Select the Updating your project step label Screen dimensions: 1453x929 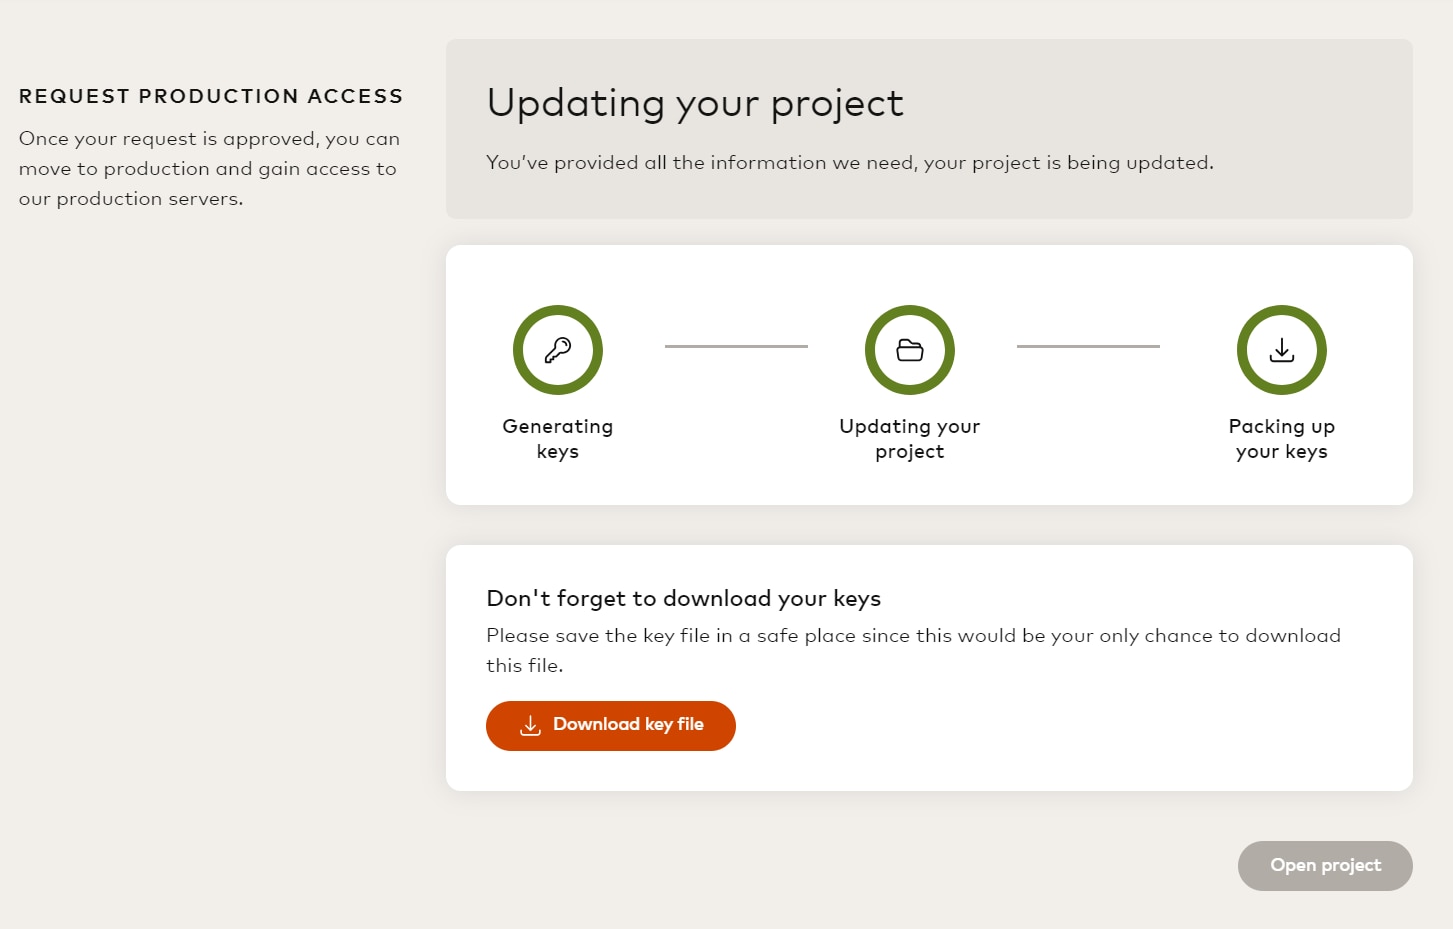point(910,439)
